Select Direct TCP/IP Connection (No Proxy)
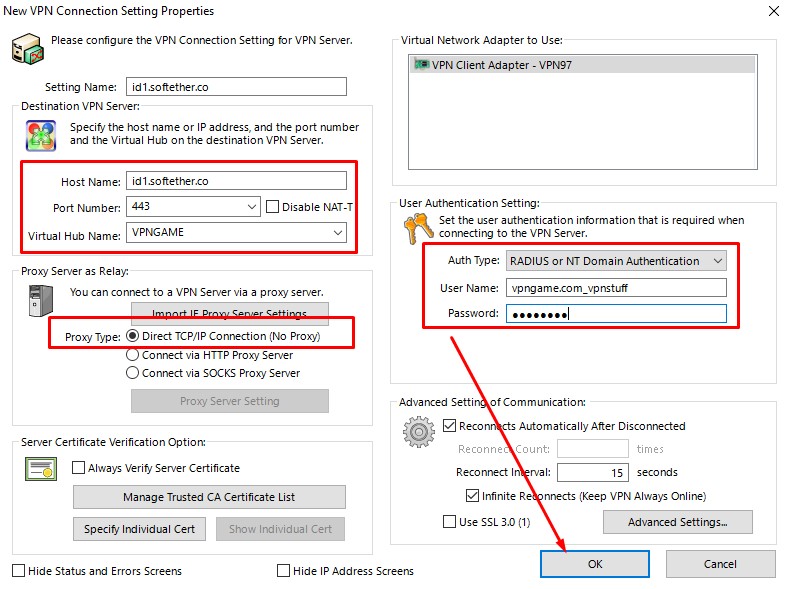Viewport: 788px width, 589px height. point(132,335)
